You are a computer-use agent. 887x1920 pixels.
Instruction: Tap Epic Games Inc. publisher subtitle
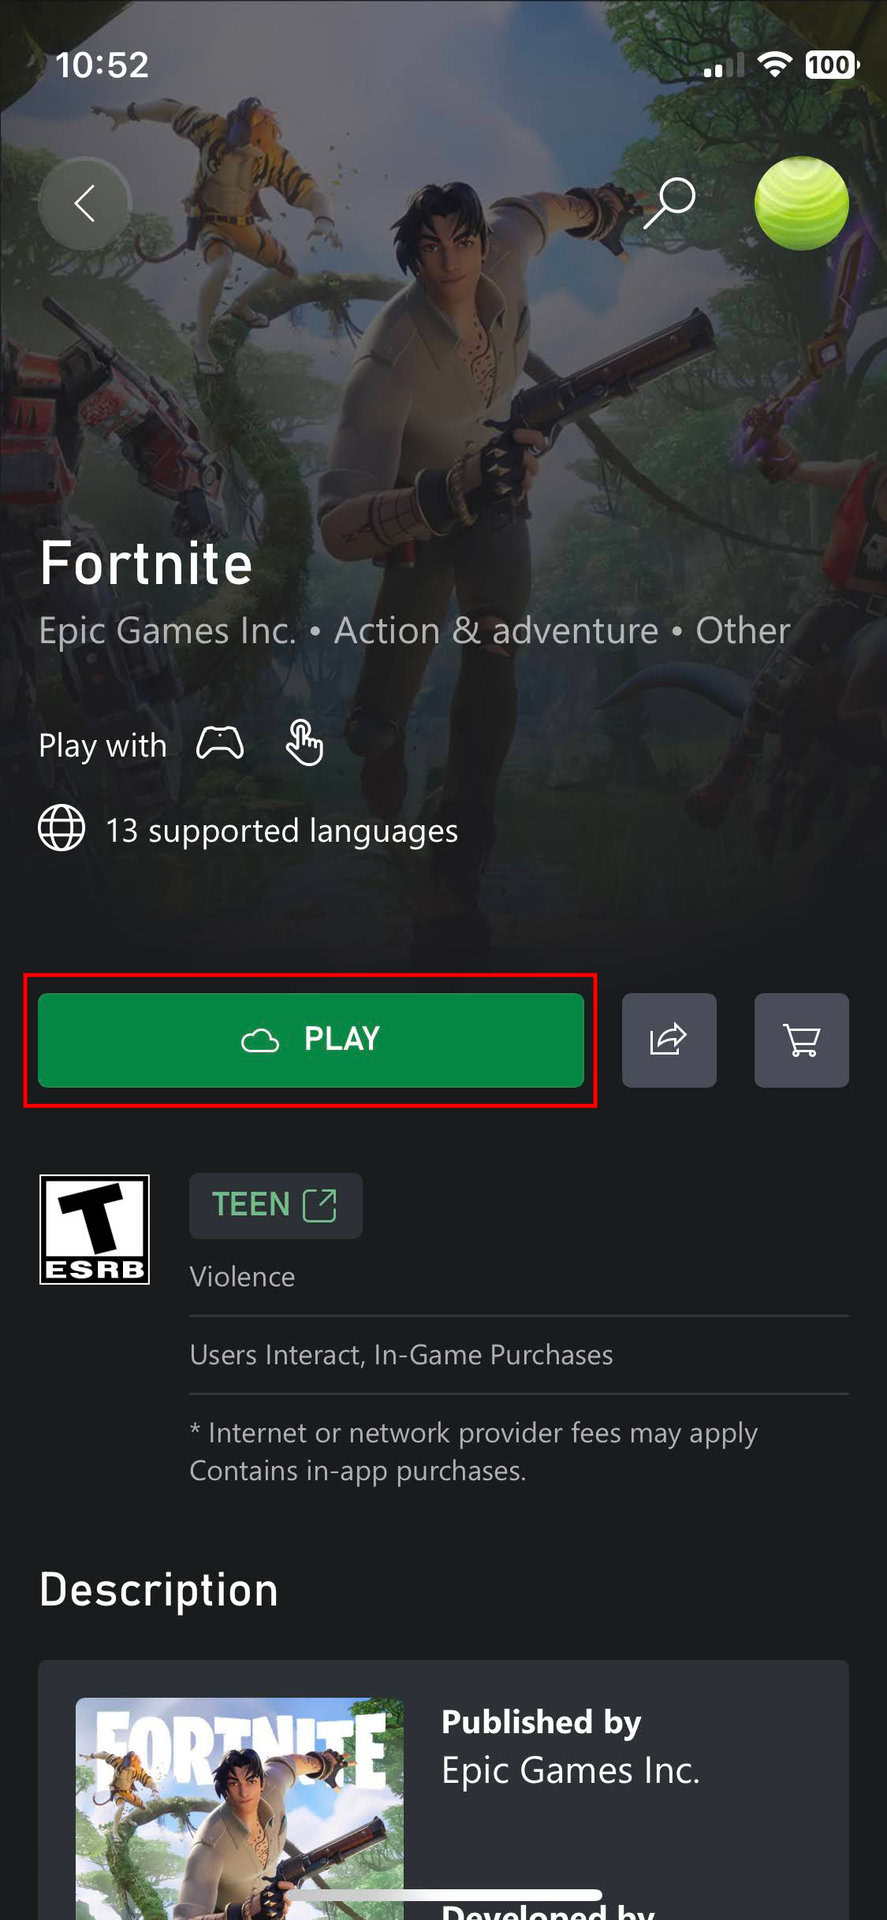[167, 631]
